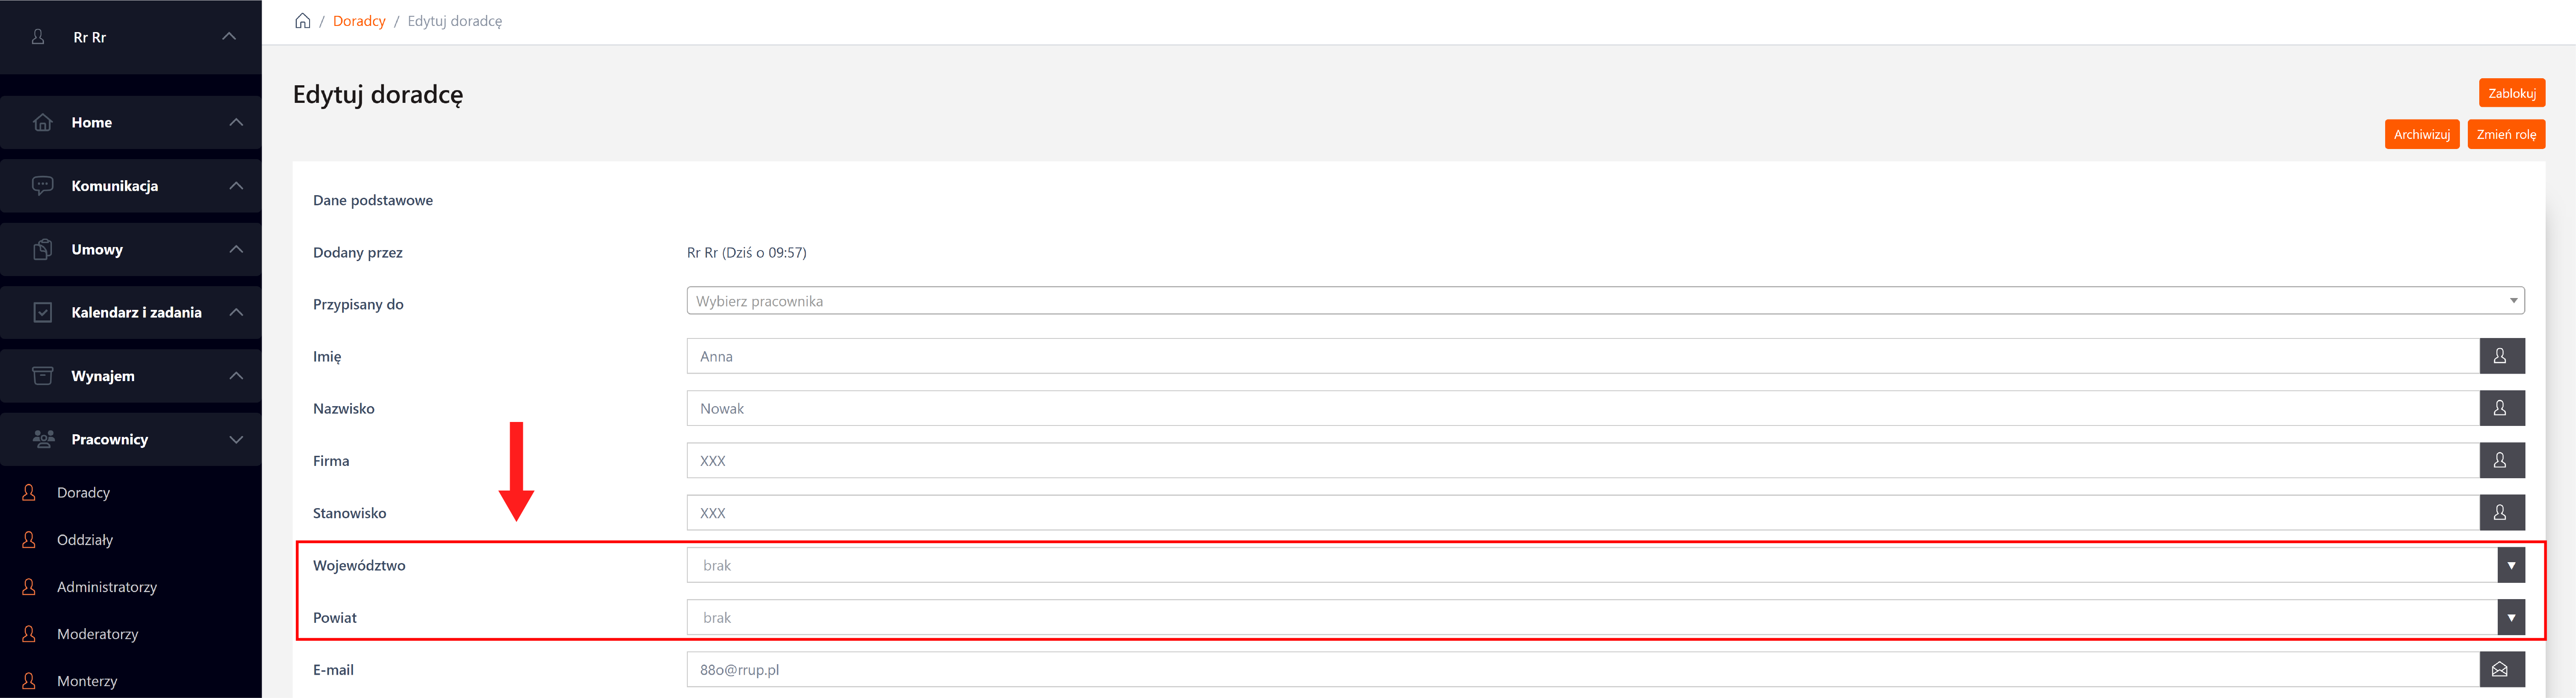Click the Umowy documents icon in sidebar

pos(42,249)
